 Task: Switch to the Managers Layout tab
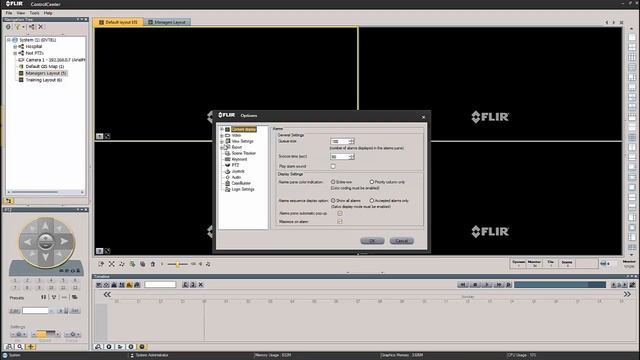[167, 22]
